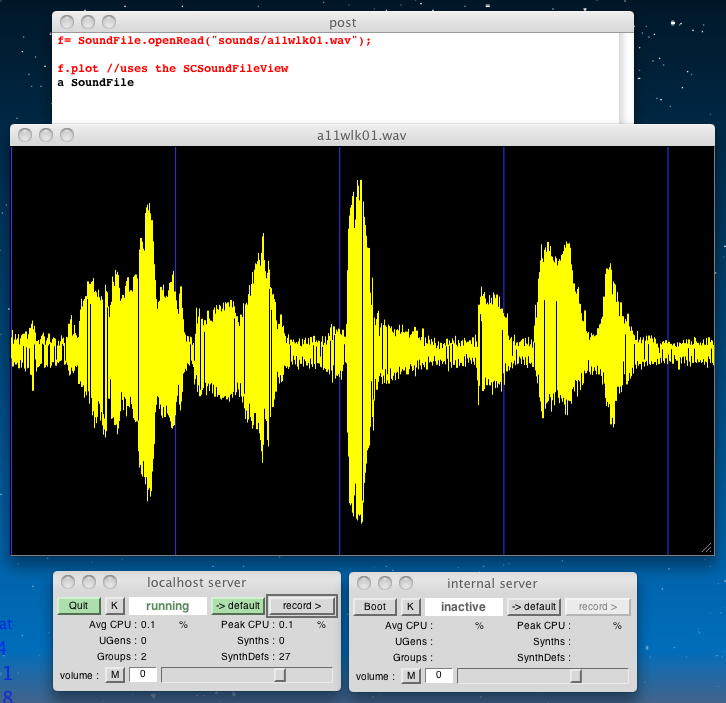The image size is (726, 703).
Task: Click the internal server volume number box
Action: pos(437,675)
